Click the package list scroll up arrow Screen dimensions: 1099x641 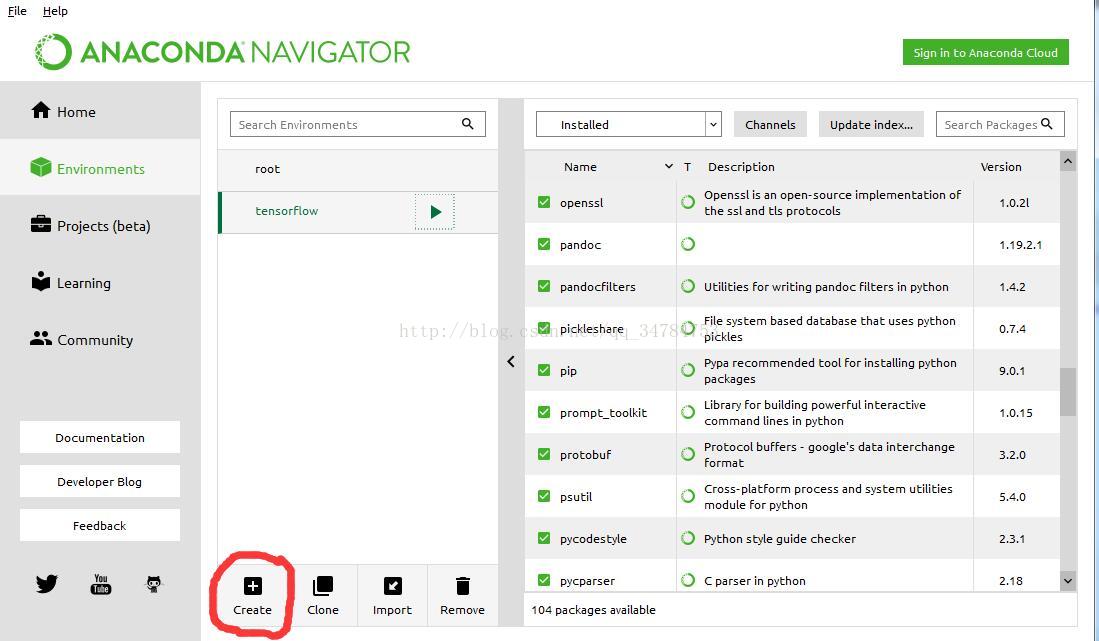click(1067, 162)
